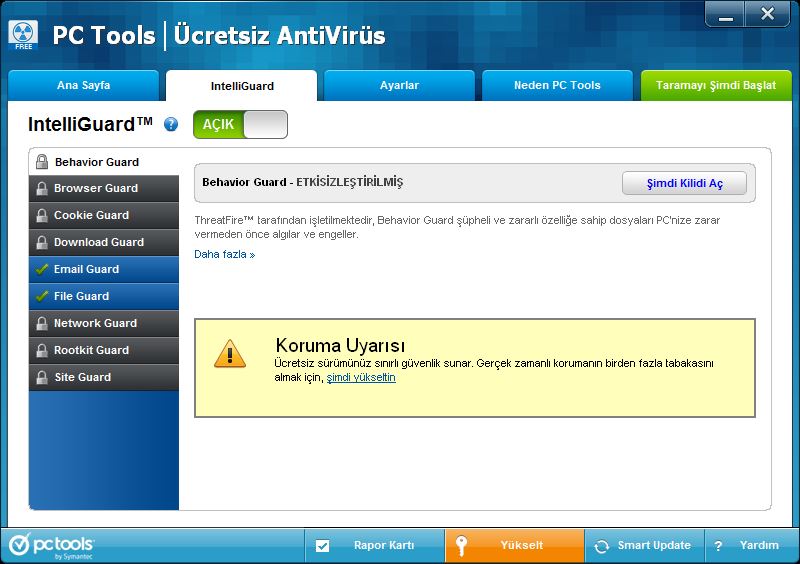
Task: Click the green checkmark beside File Guard
Action: click(x=42, y=296)
